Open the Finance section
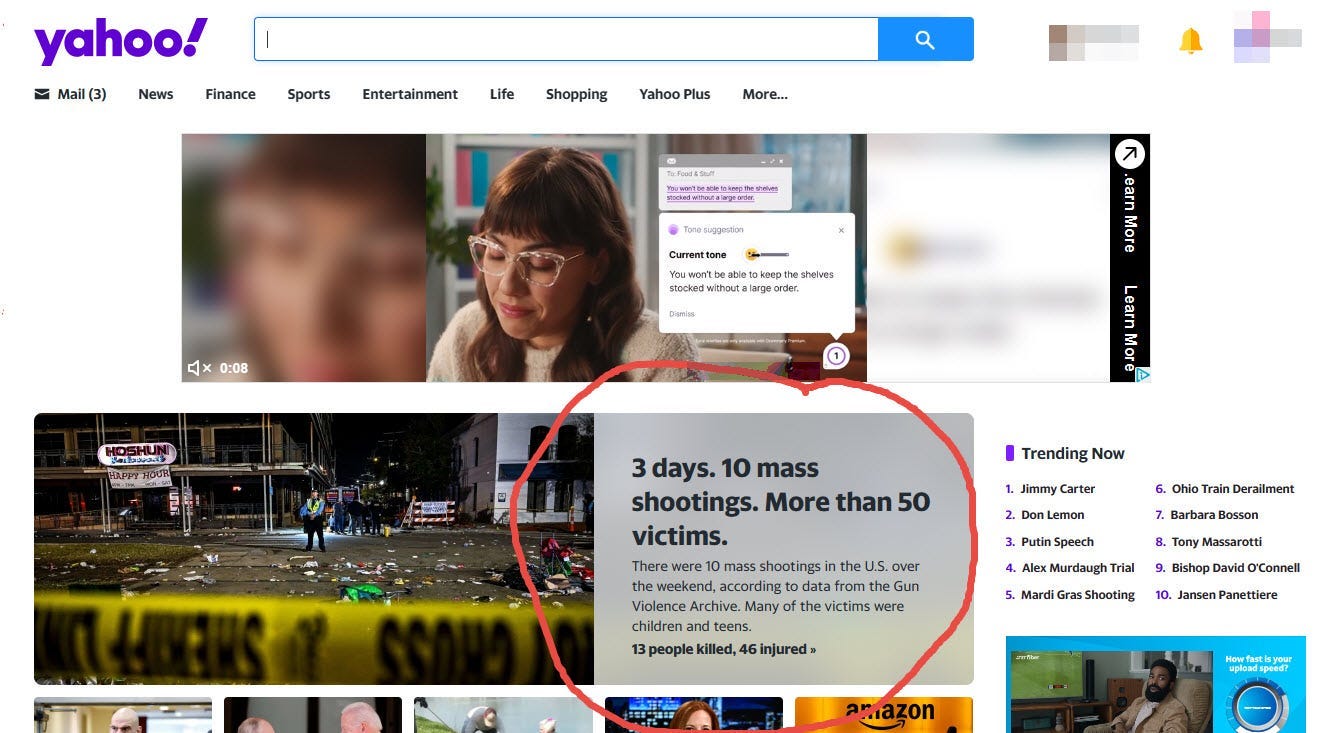The image size is (1319, 733). (x=230, y=94)
